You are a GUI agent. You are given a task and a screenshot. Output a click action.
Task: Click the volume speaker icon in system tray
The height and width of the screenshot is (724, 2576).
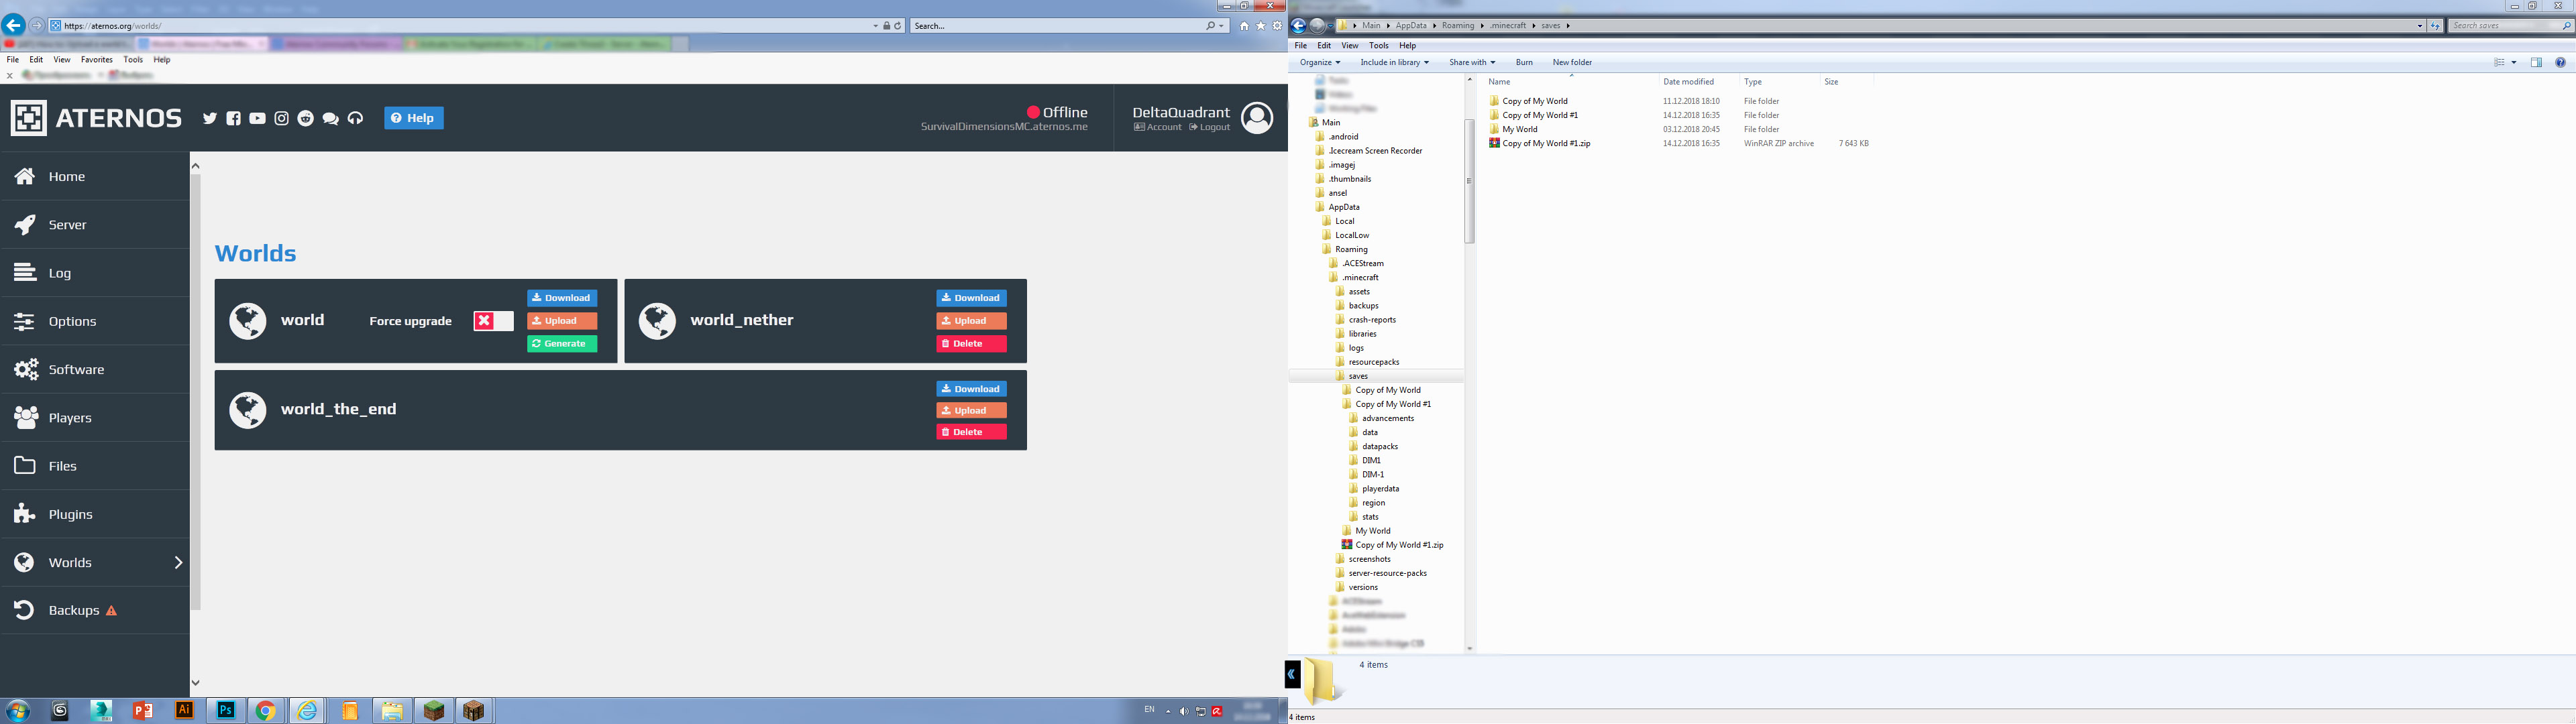click(1184, 711)
